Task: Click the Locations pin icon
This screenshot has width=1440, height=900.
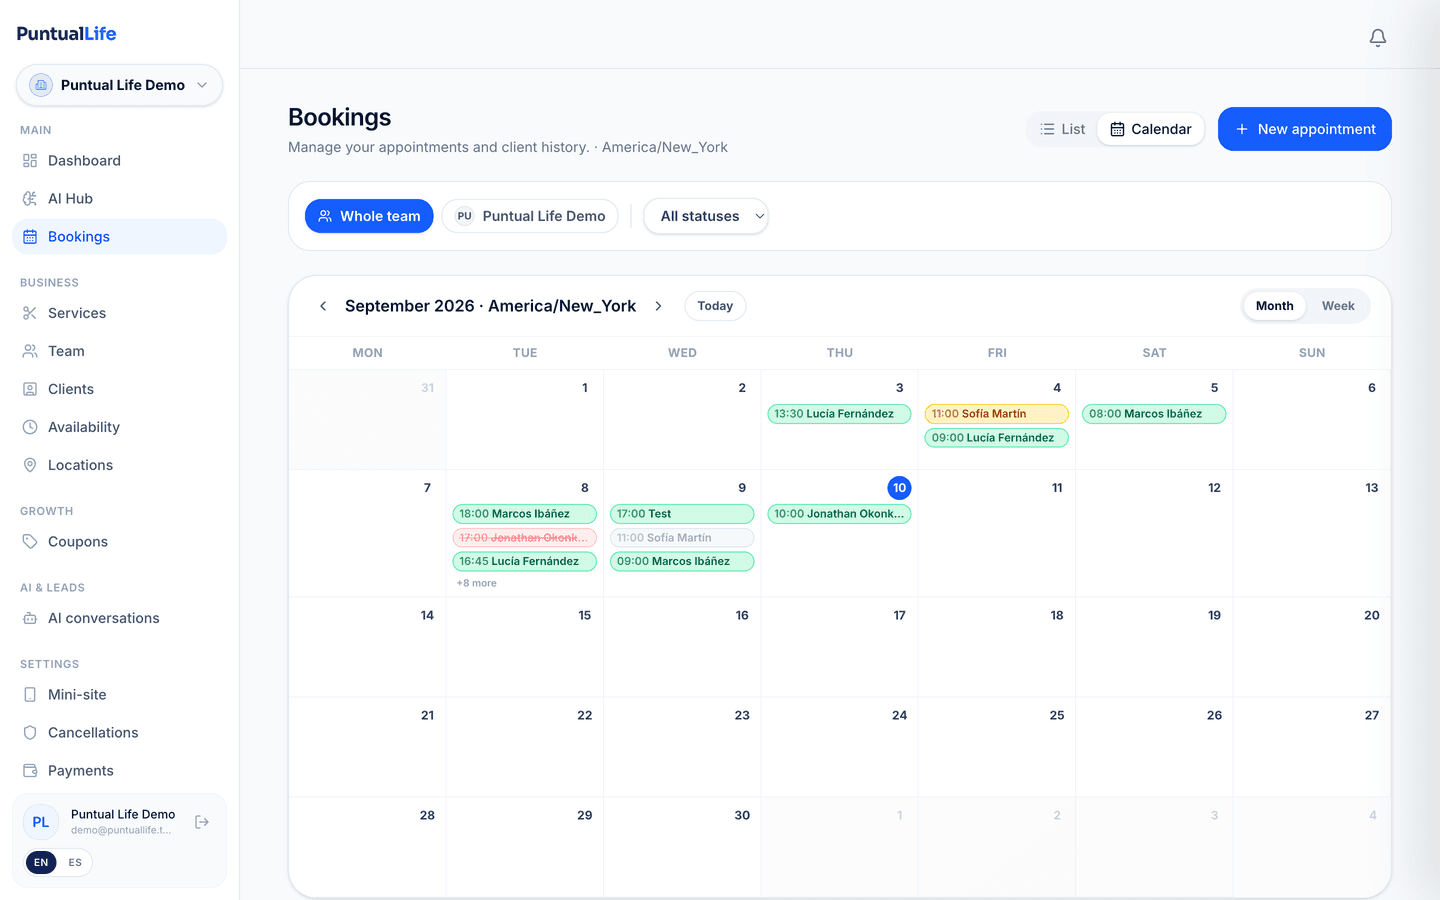Action: [x=30, y=465]
